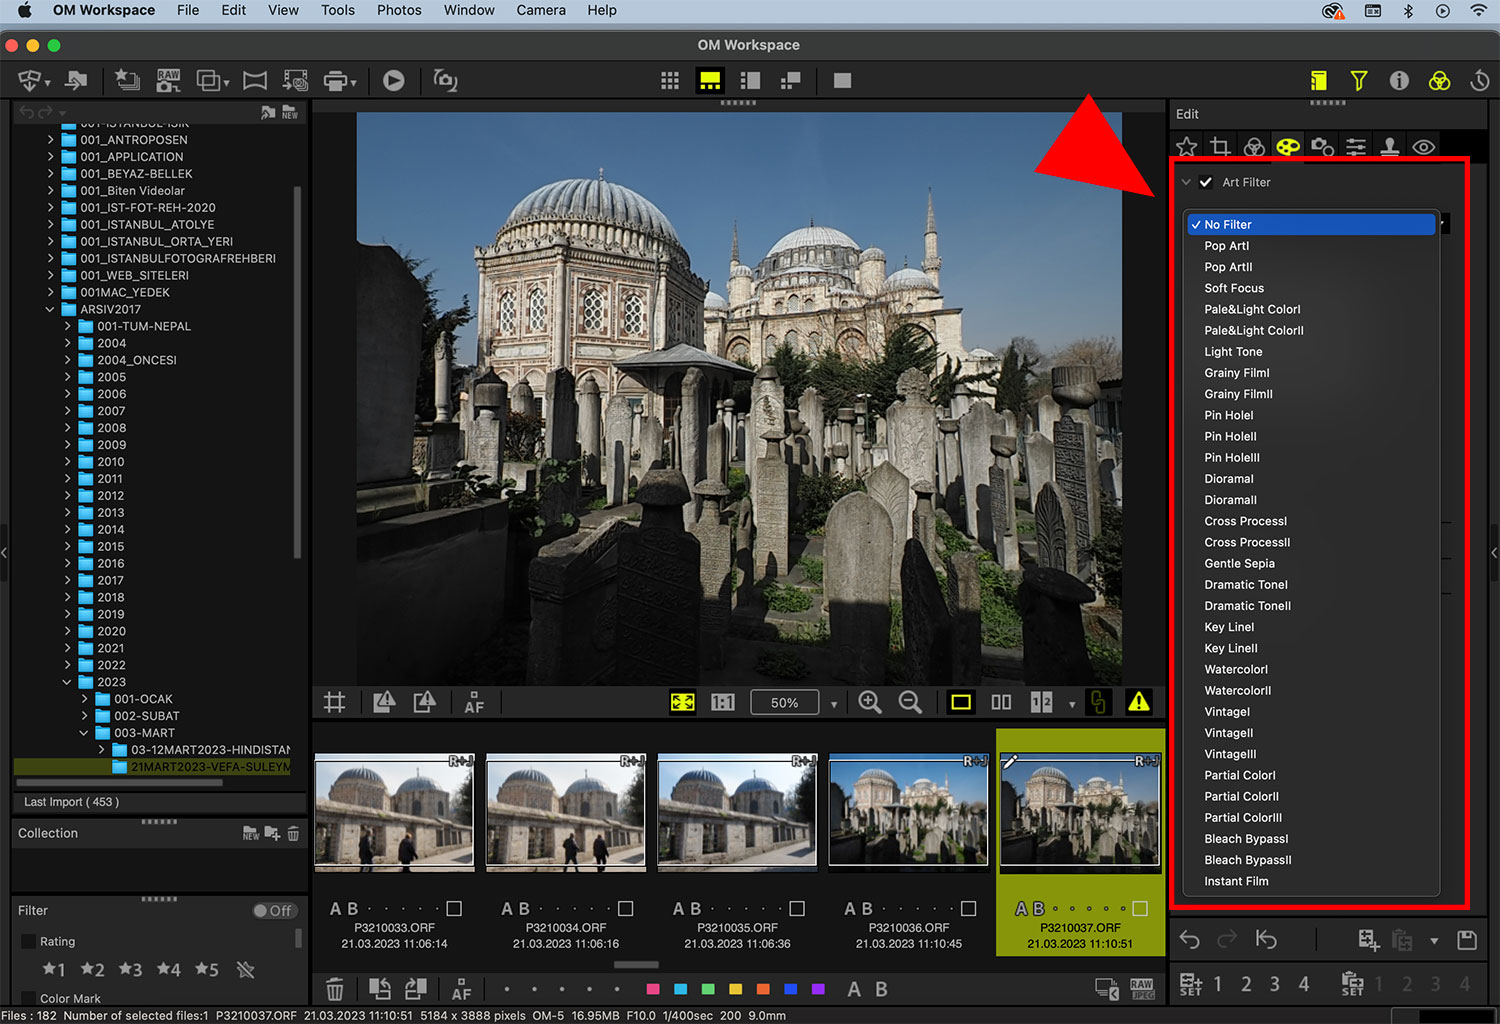Uncheck the Art Filter checkbox
Screen dimensions: 1500x1024
click(1206, 182)
